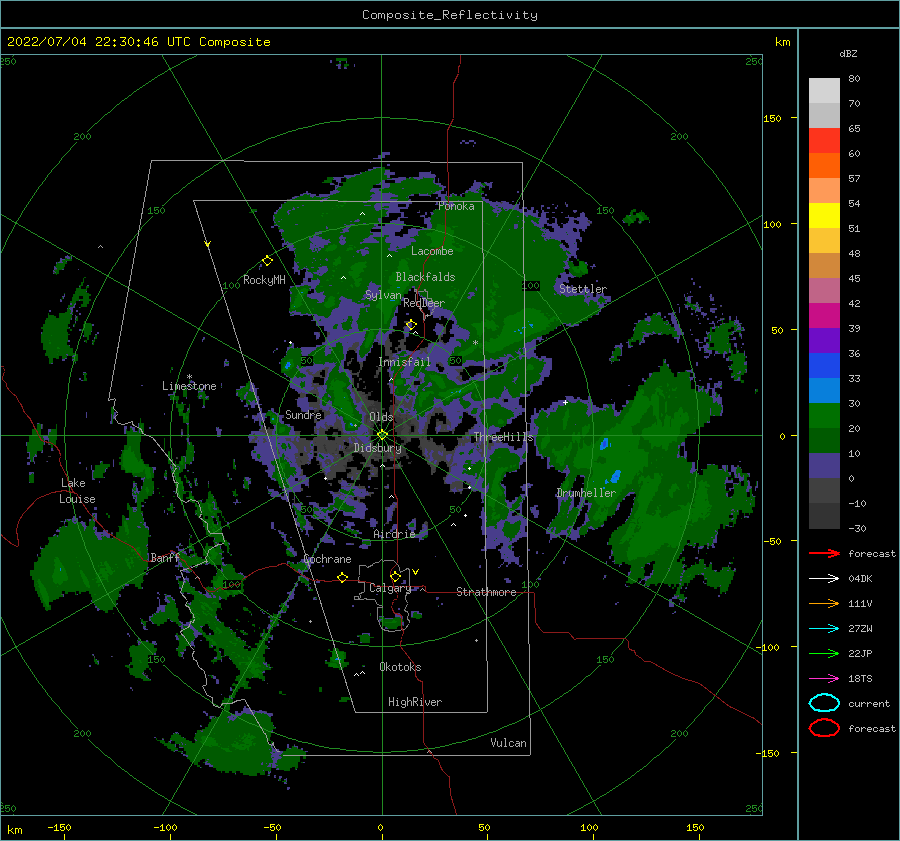
Task: Click the Innisfail town label
Action: click(404, 362)
